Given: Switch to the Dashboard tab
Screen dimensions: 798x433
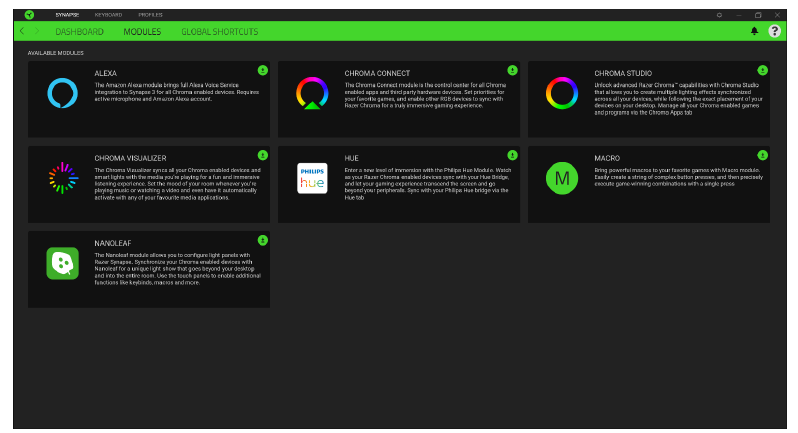Looking at the screenshot, I should [79, 32].
